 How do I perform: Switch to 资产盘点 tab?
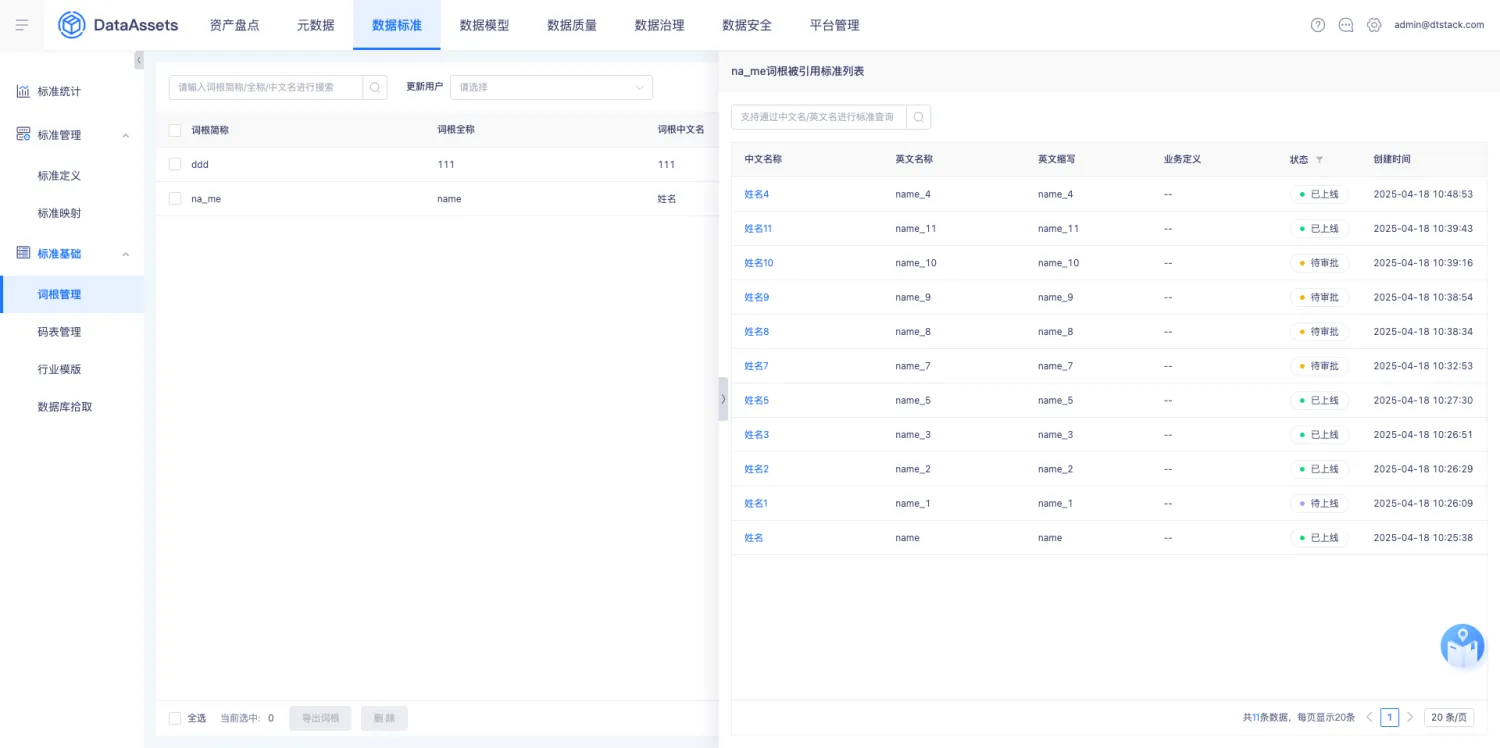pyautogui.click(x=235, y=25)
